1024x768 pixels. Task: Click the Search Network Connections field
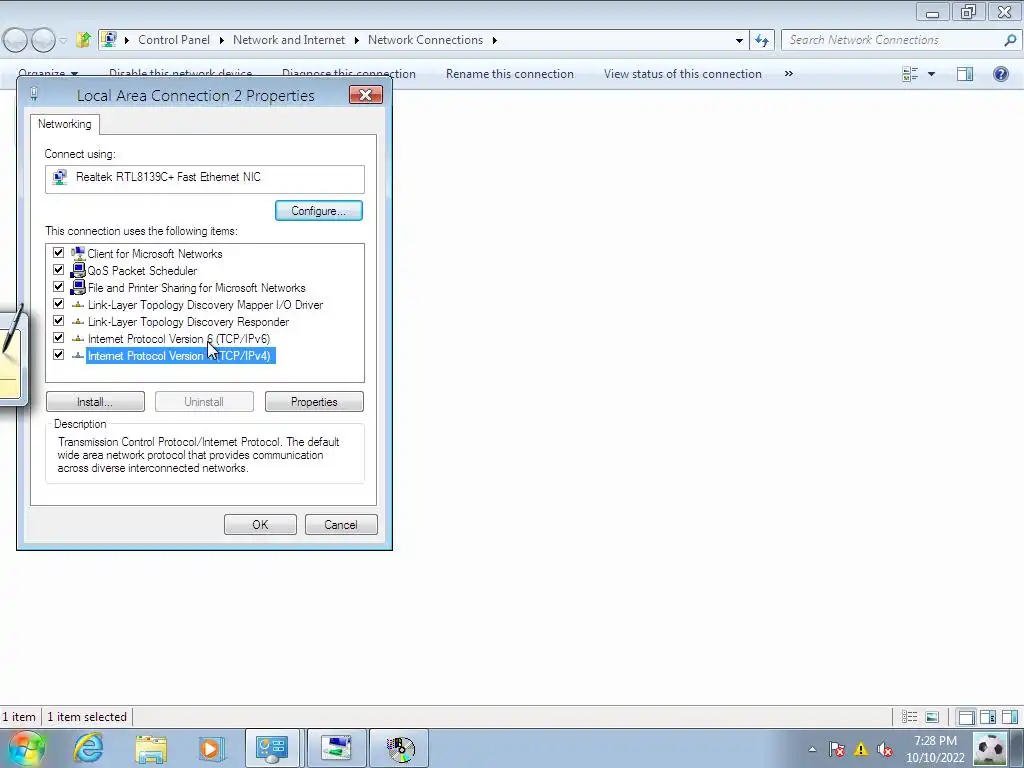[891, 40]
